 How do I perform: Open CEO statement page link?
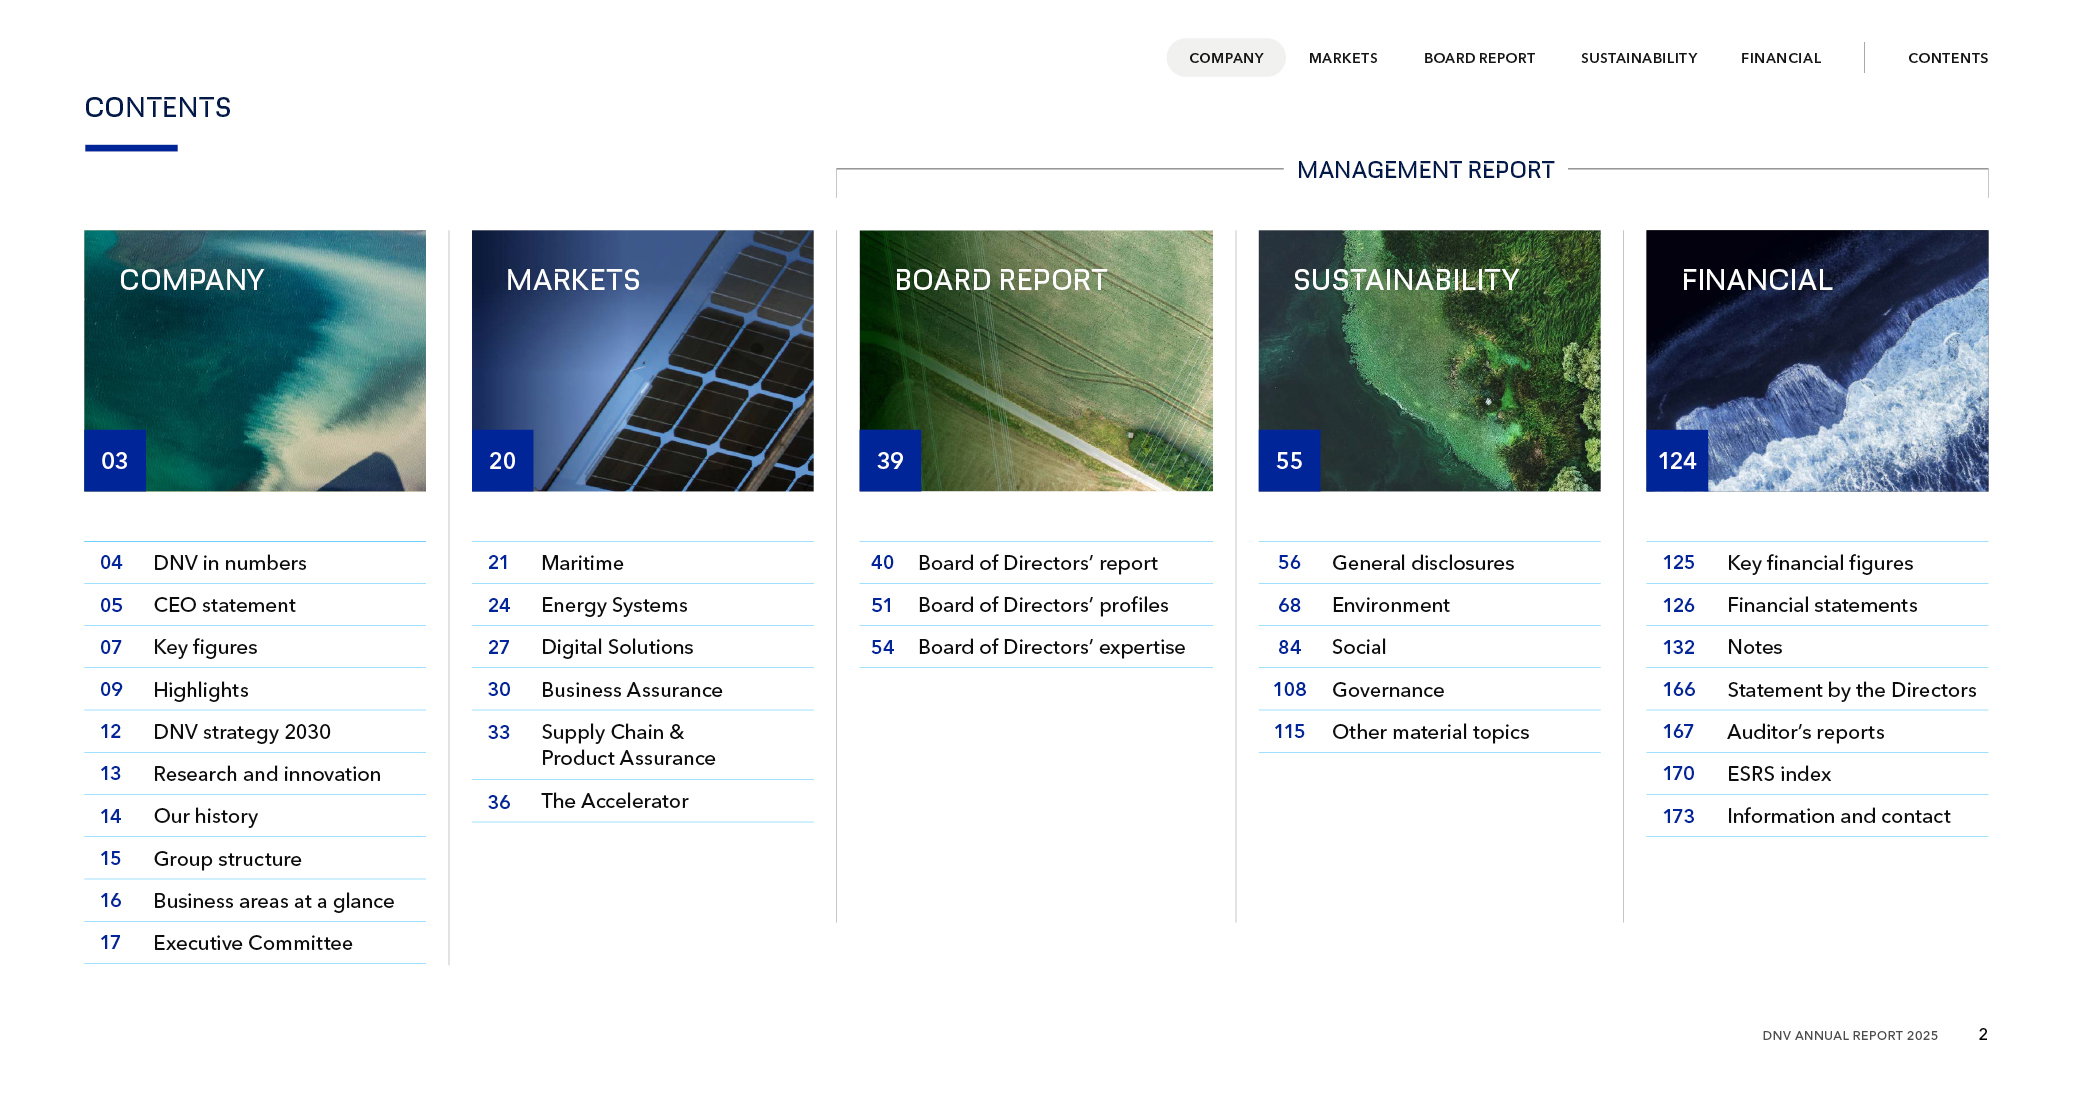pos(224,605)
